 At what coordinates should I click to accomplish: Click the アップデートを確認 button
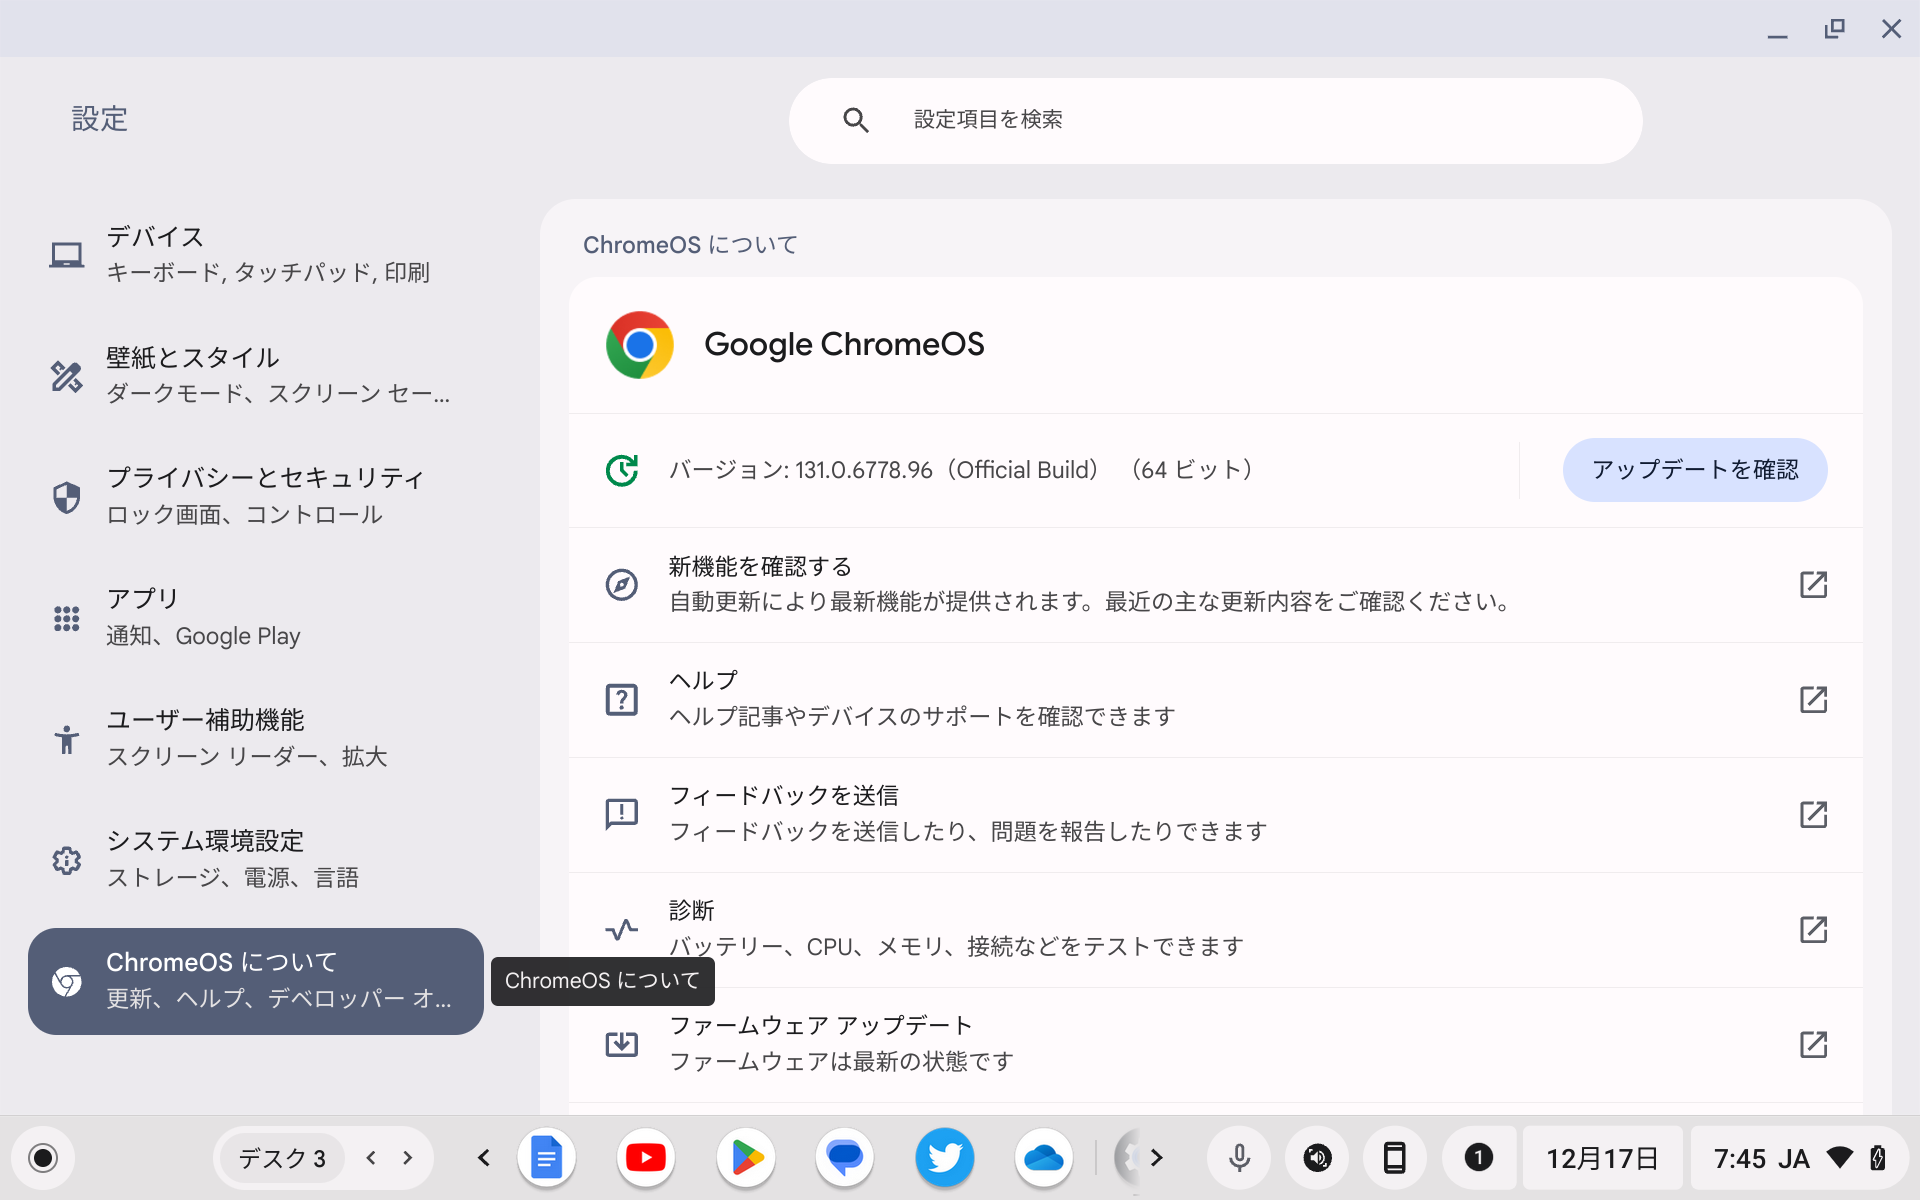1693,469
